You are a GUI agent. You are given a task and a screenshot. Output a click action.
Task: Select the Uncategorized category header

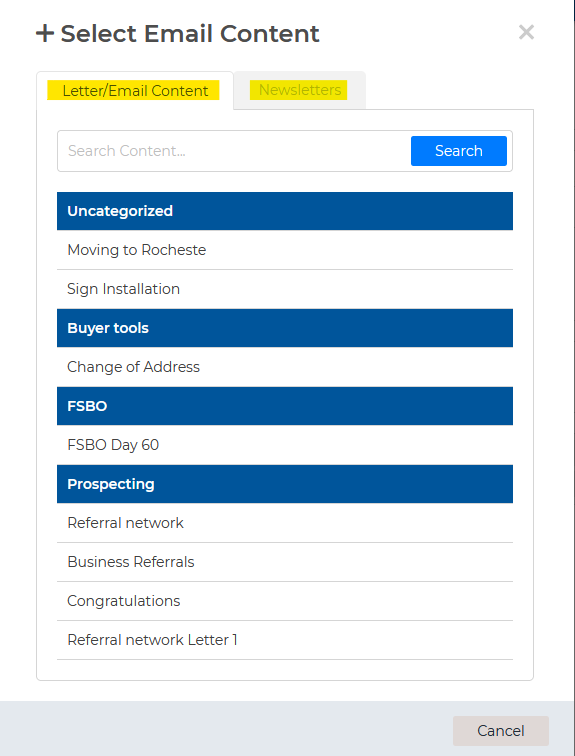coord(285,211)
